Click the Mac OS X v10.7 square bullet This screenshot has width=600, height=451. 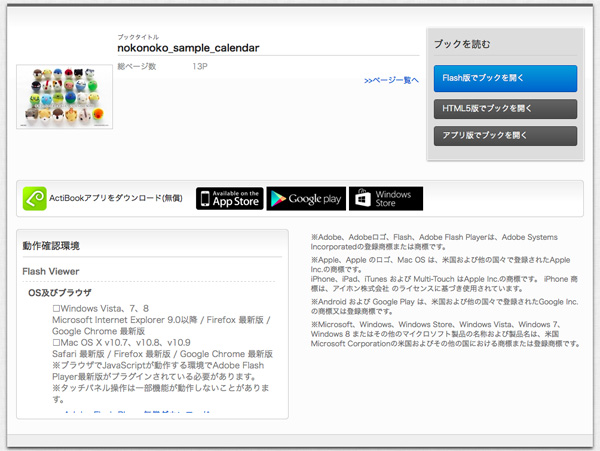57,342
